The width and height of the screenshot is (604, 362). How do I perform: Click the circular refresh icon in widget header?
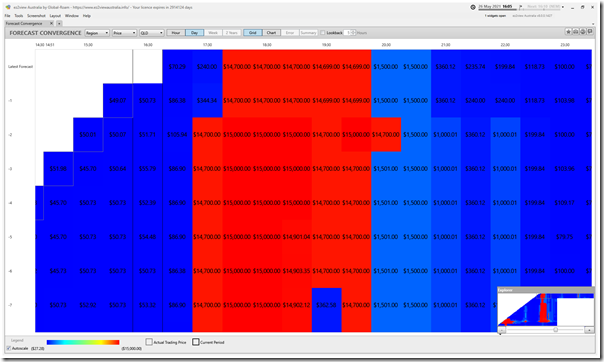(583, 32)
